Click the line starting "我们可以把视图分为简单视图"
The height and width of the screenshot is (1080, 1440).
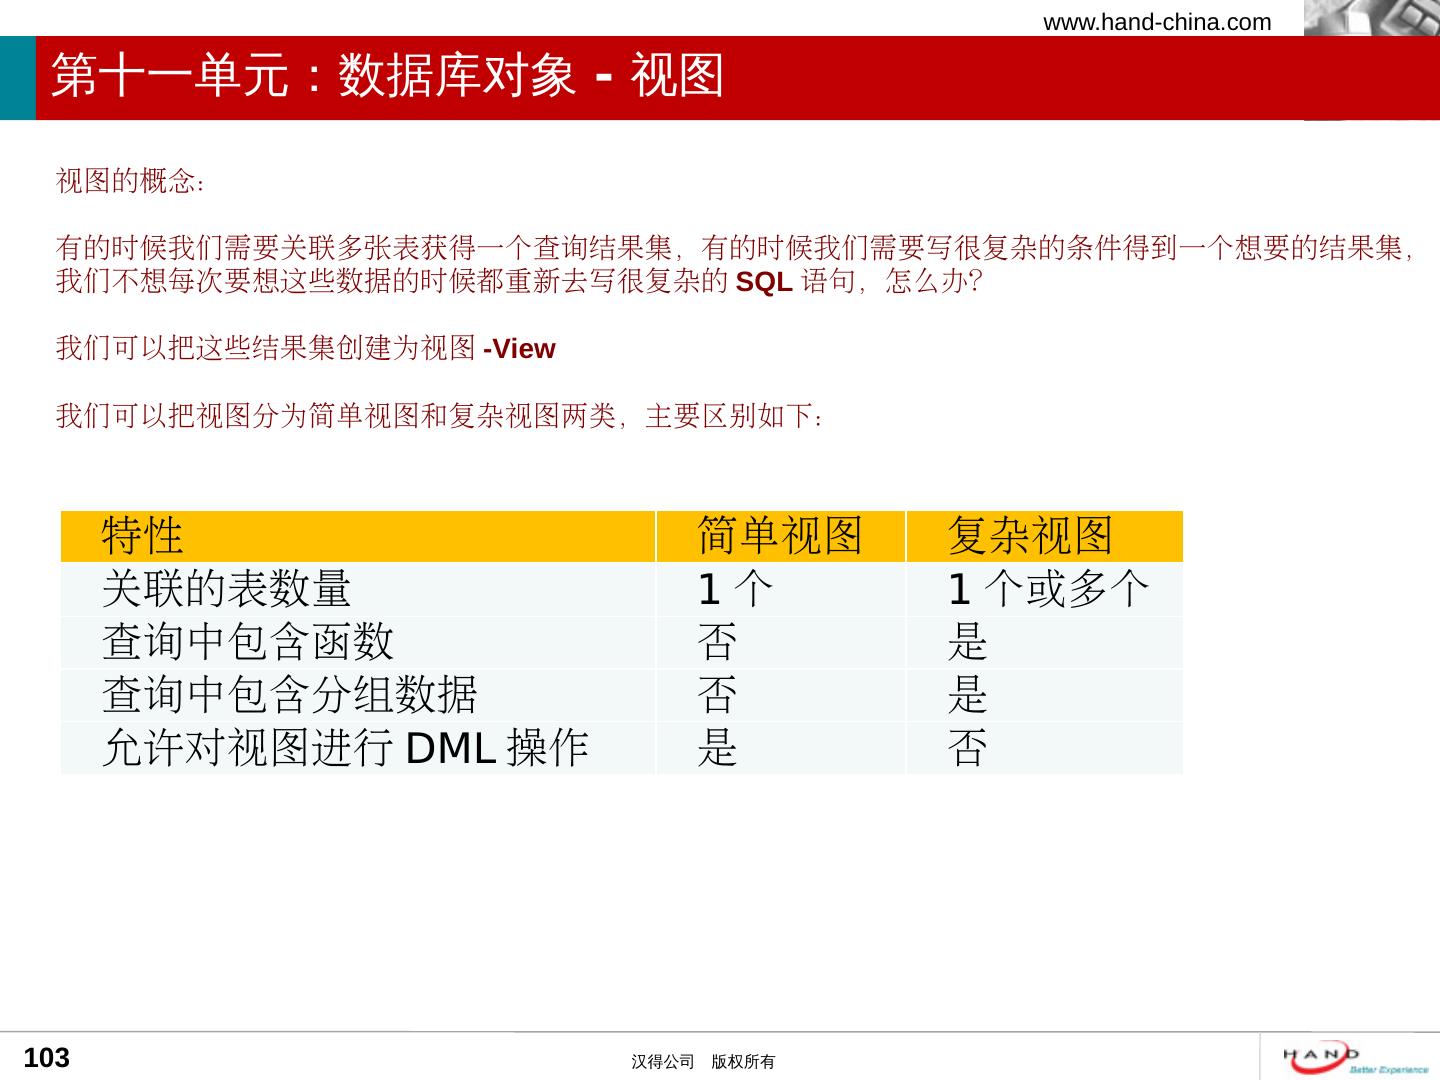tap(440, 415)
